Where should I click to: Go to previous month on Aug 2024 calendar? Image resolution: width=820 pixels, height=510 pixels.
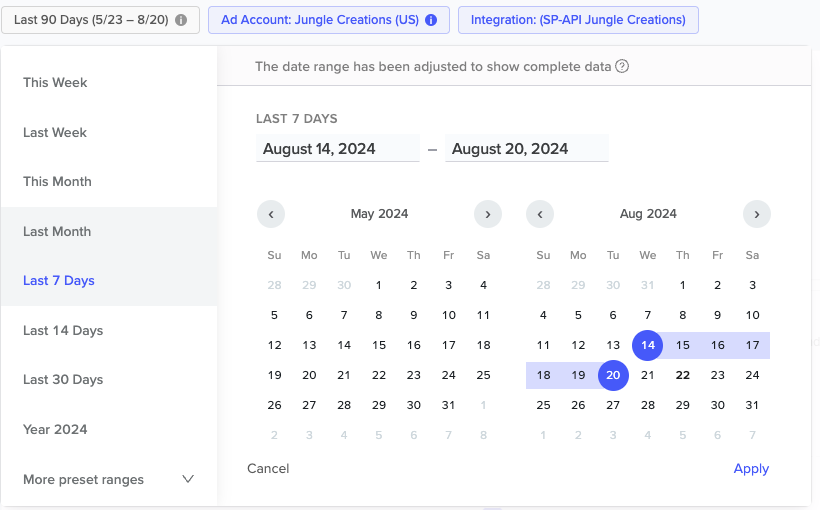click(540, 214)
